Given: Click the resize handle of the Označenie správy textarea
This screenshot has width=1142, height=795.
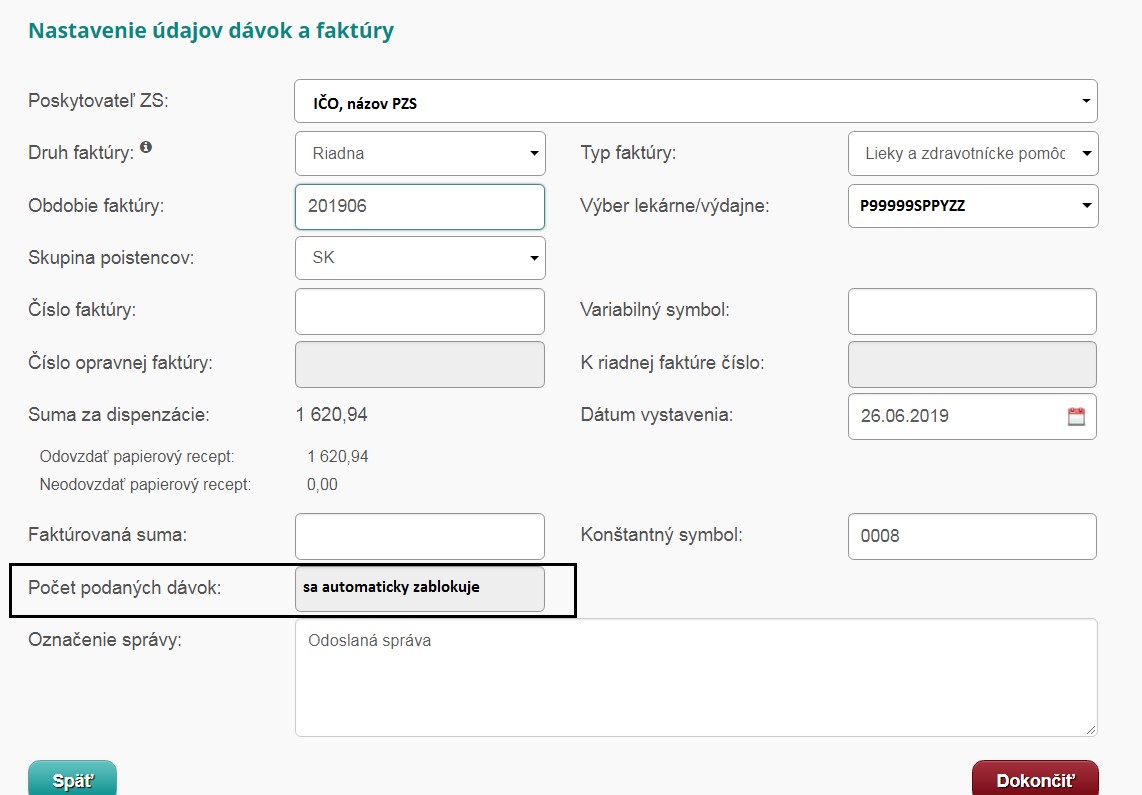Looking at the screenshot, I should coord(1091,730).
